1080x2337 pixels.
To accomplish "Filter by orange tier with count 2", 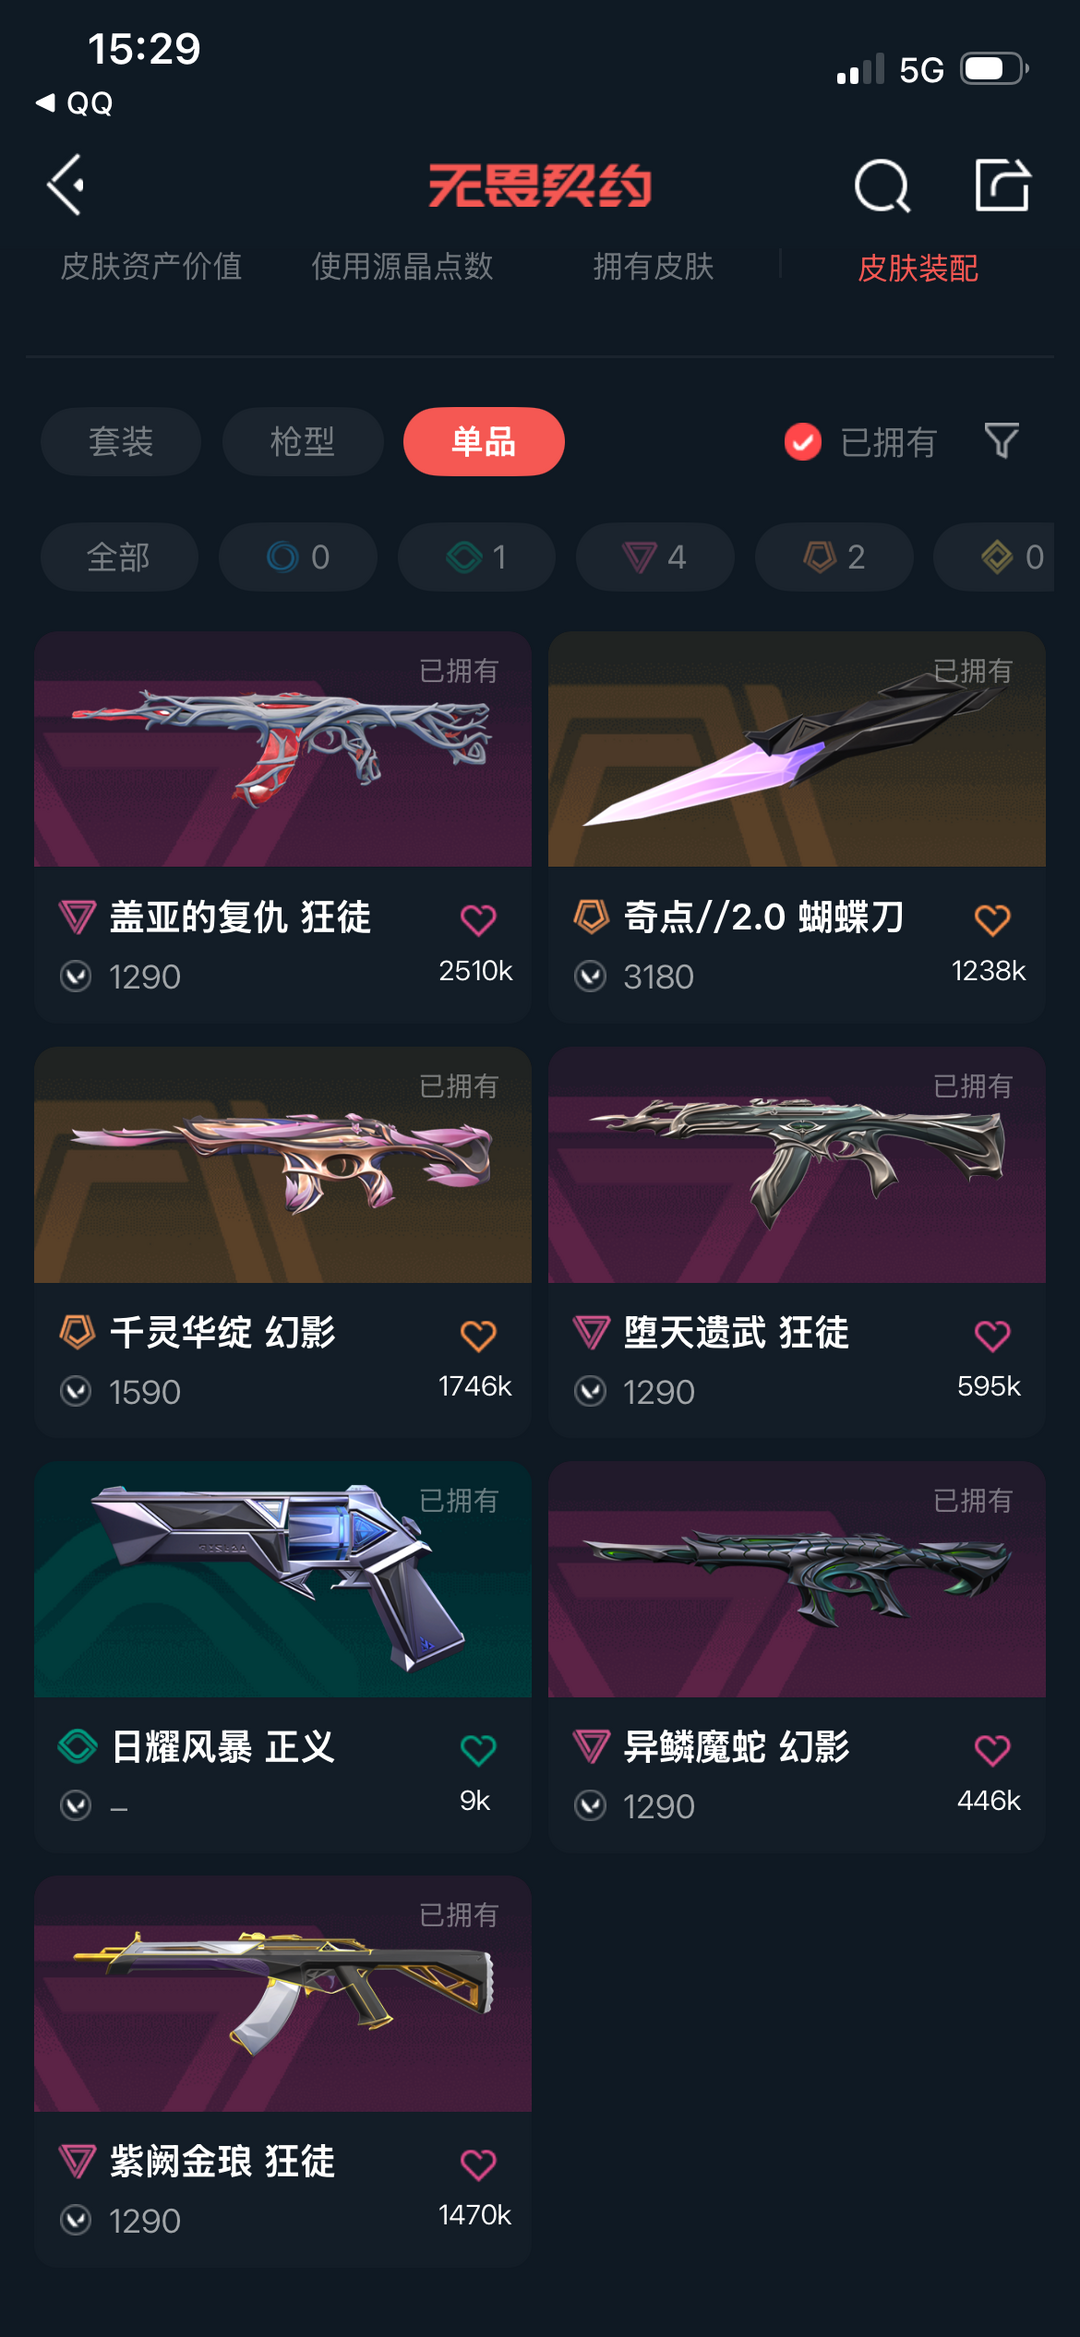I will click(x=834, y=557).
